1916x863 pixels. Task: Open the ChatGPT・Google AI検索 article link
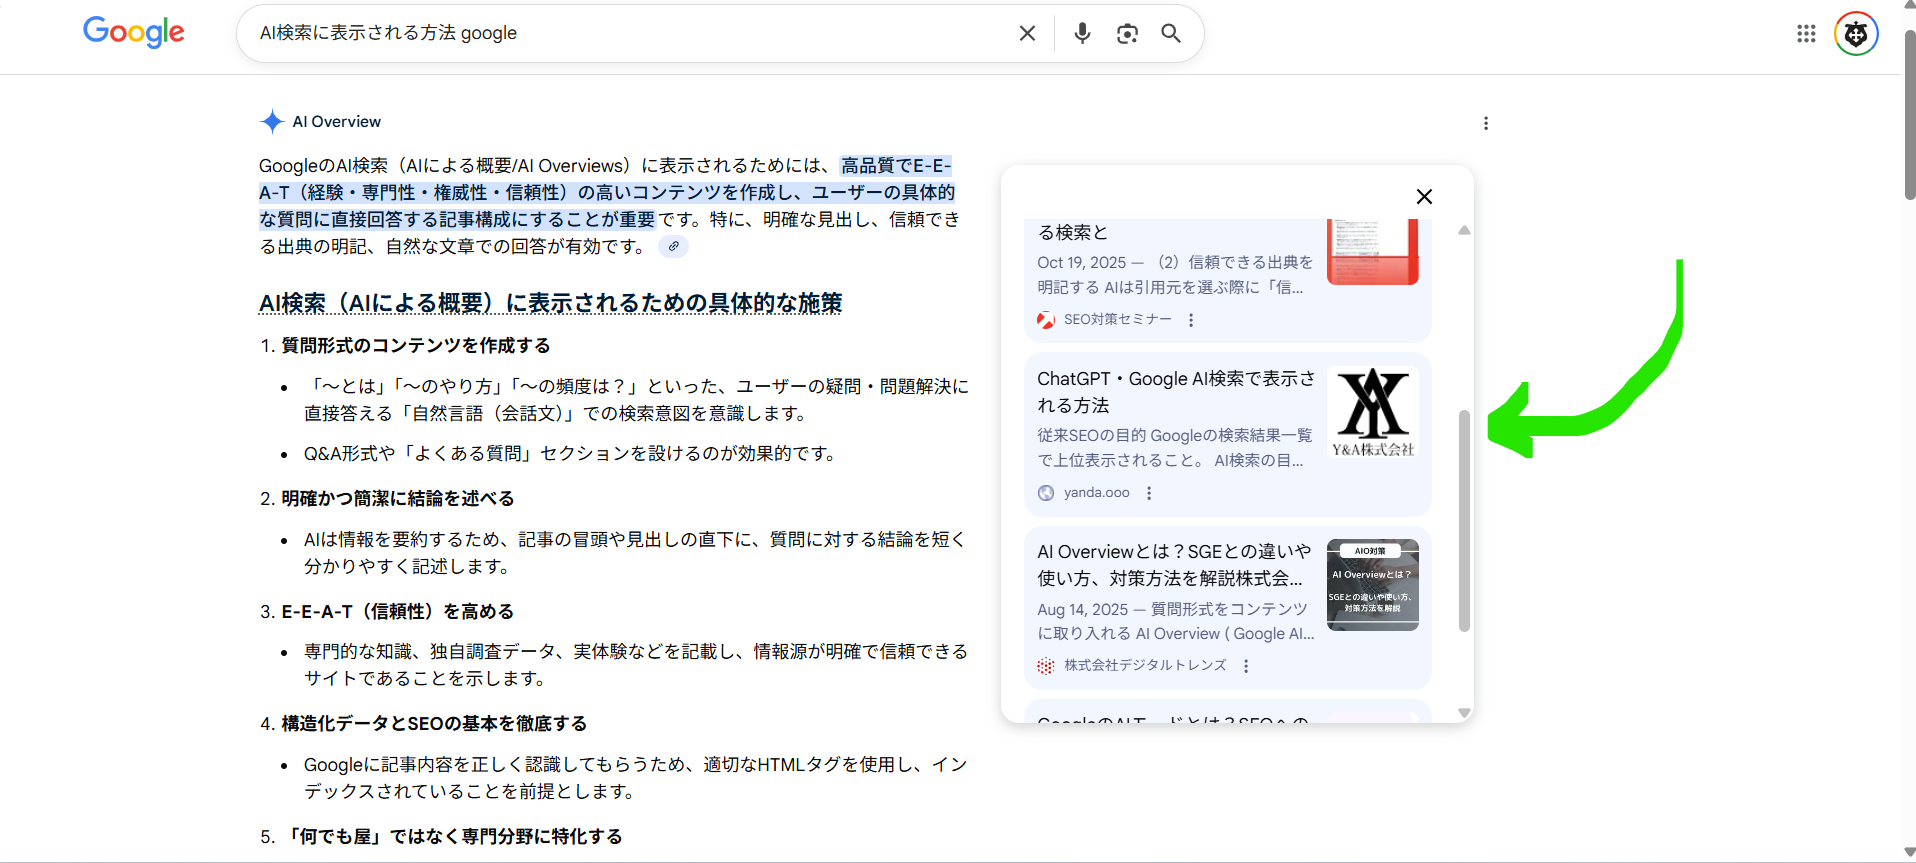click(1175, 391)
